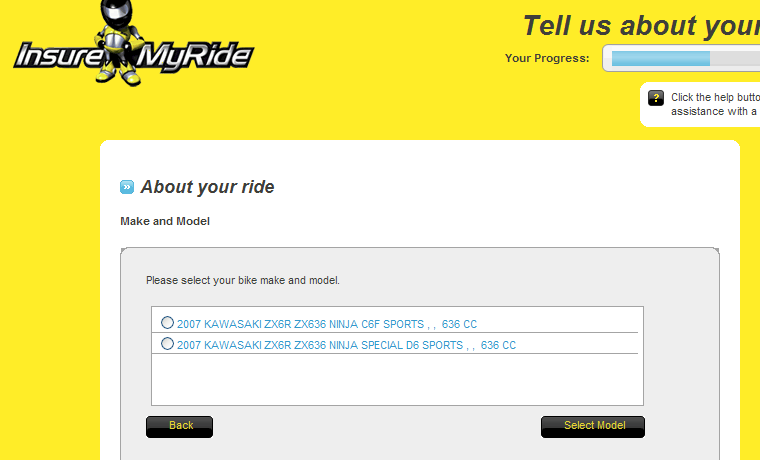Click the 'Your Progress:' label
This screenshot has width=760, height=460.
pyautogui.click(x=547, y=58)
